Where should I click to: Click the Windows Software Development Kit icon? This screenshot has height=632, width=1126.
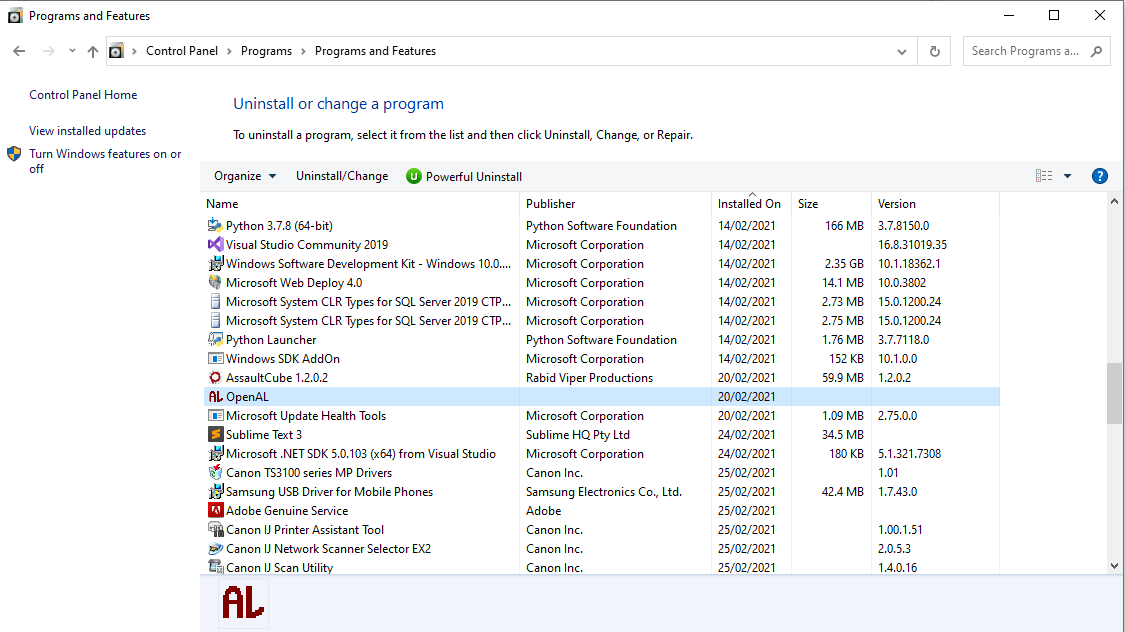tap(215, 264)
